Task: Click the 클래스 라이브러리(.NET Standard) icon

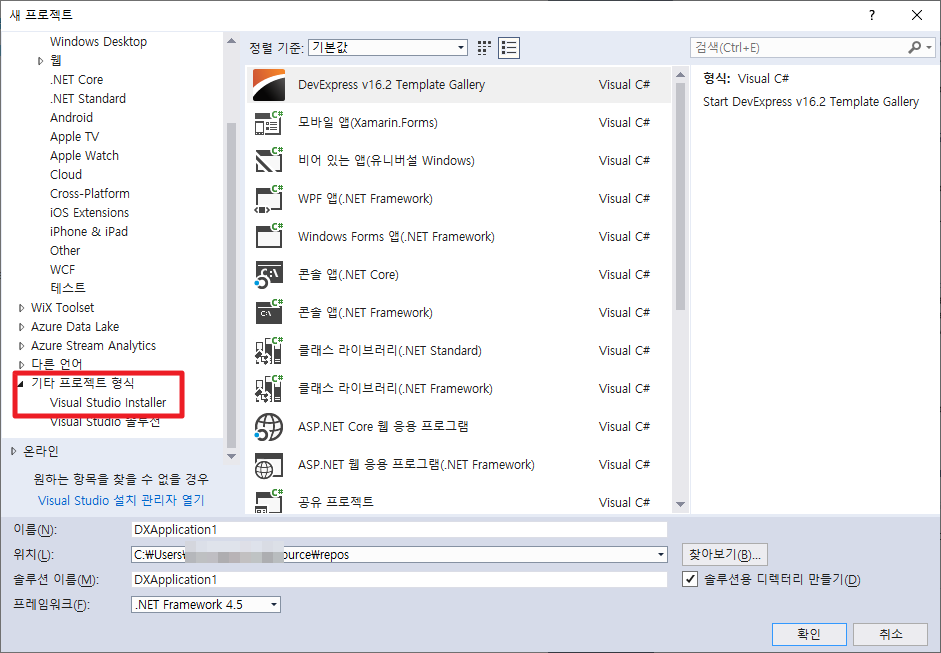Action: [268, 351]
